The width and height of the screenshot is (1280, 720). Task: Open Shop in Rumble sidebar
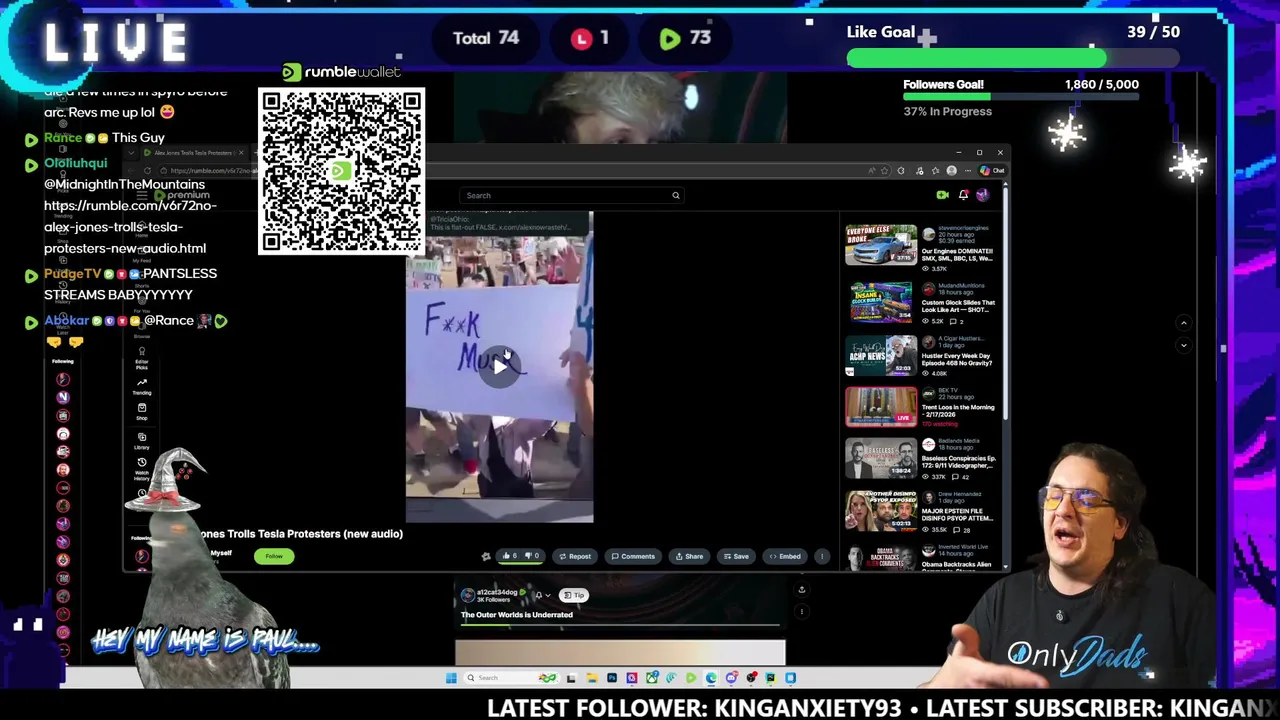pyautogui.click(x=141, y=410)
